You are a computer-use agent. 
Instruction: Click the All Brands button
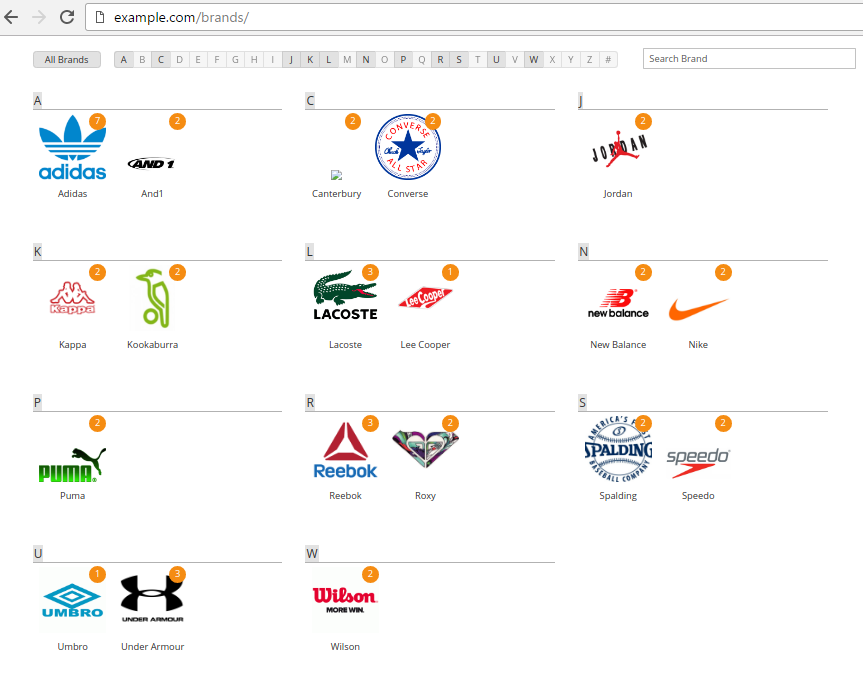tap(67, 59)
